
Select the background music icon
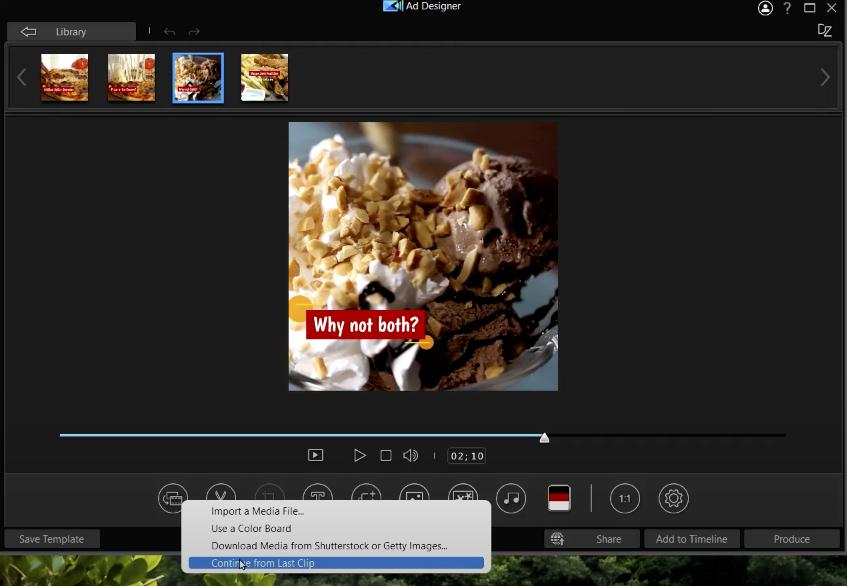coord(511,498)
